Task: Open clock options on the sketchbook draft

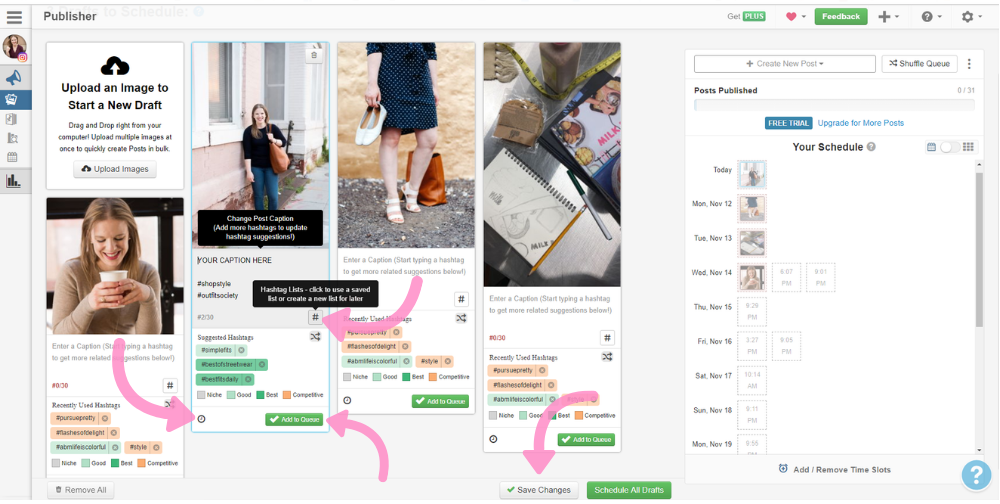Action: click(493, 439)
